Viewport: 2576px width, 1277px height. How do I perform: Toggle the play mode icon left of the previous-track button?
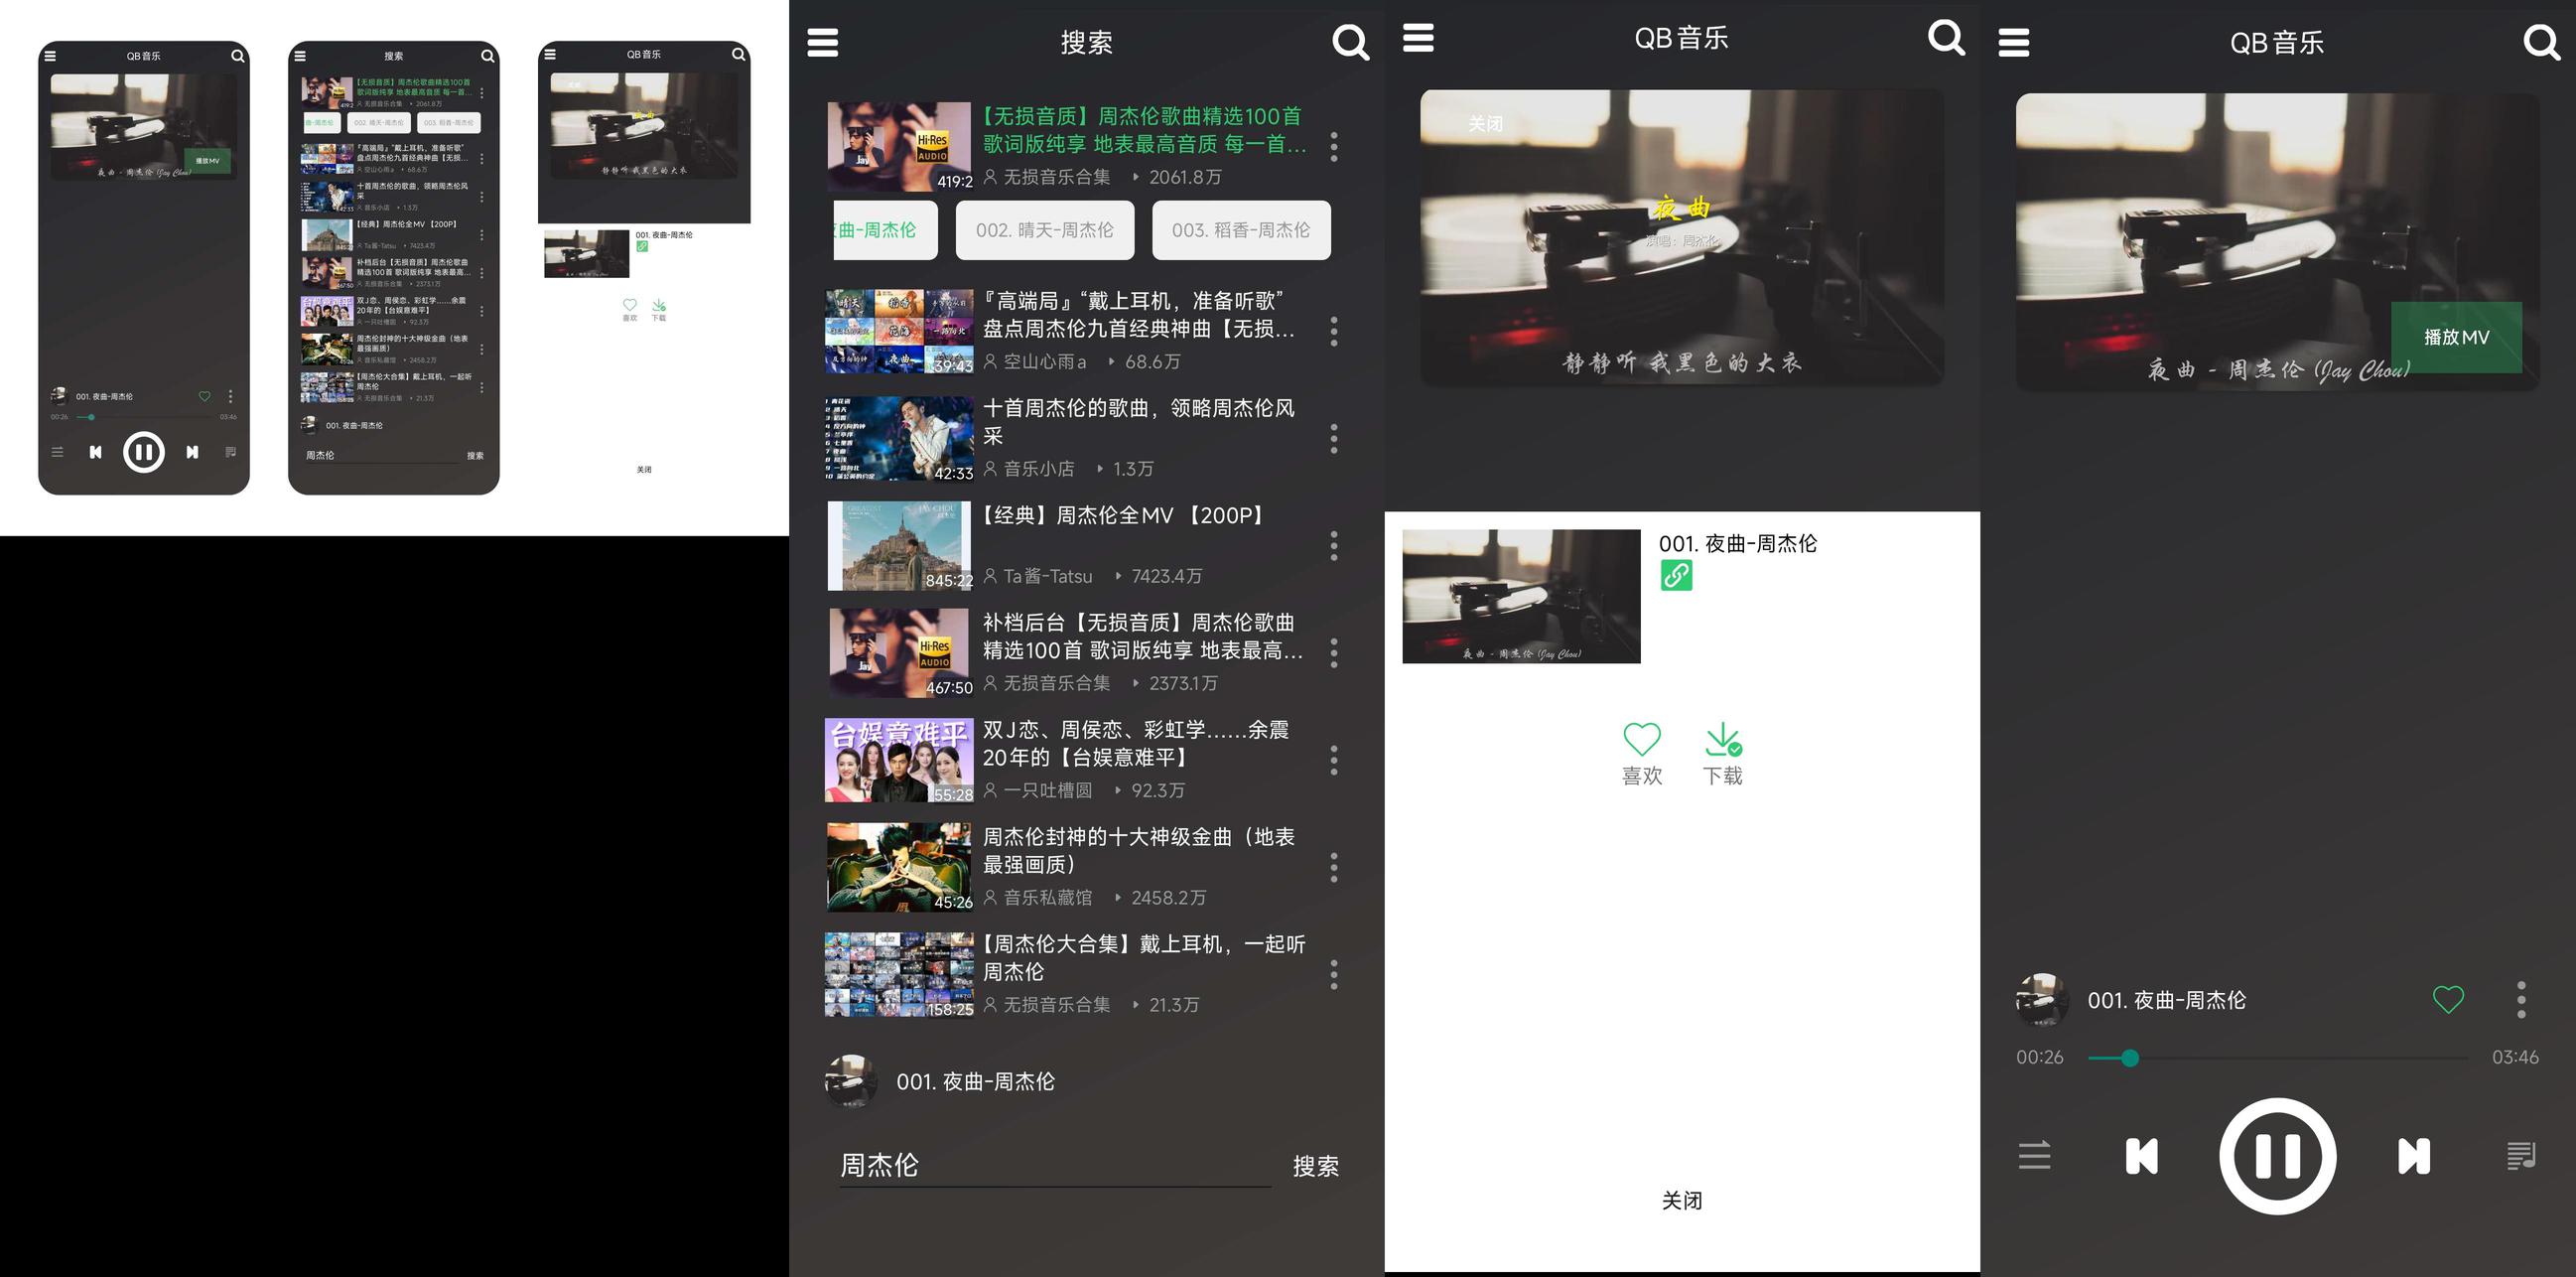(2034, 1155)
